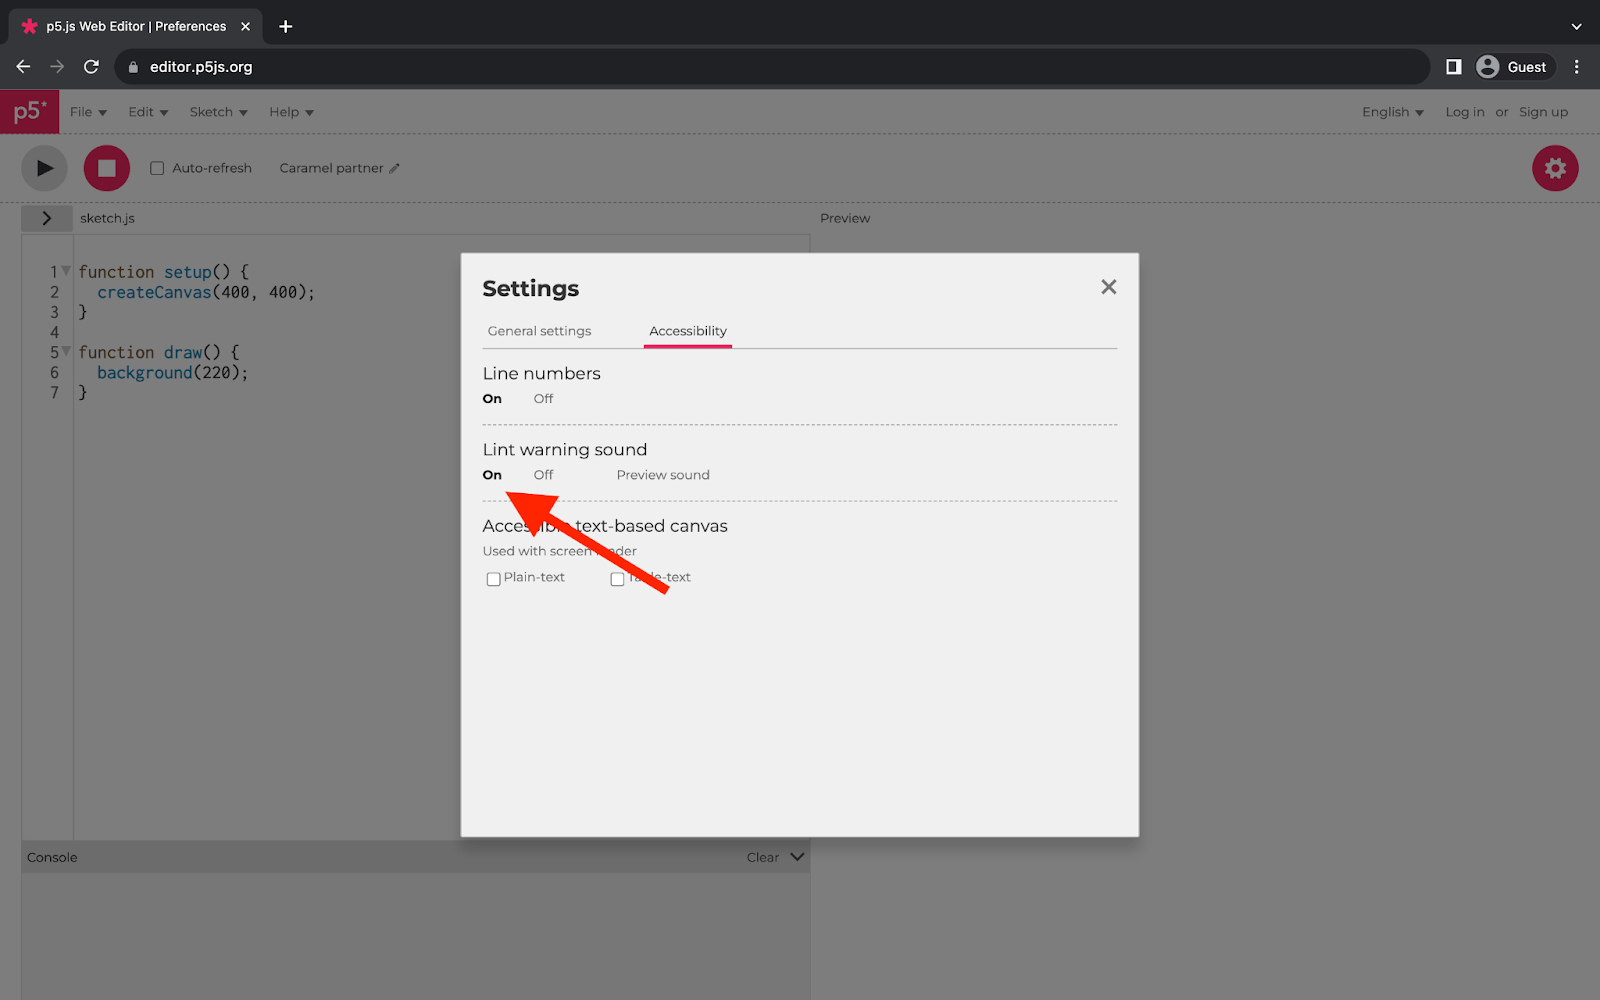Click the Sign up link
Image resolution: width=1600 pixels, height=1000 pixels.
(x=1543, y=112)
